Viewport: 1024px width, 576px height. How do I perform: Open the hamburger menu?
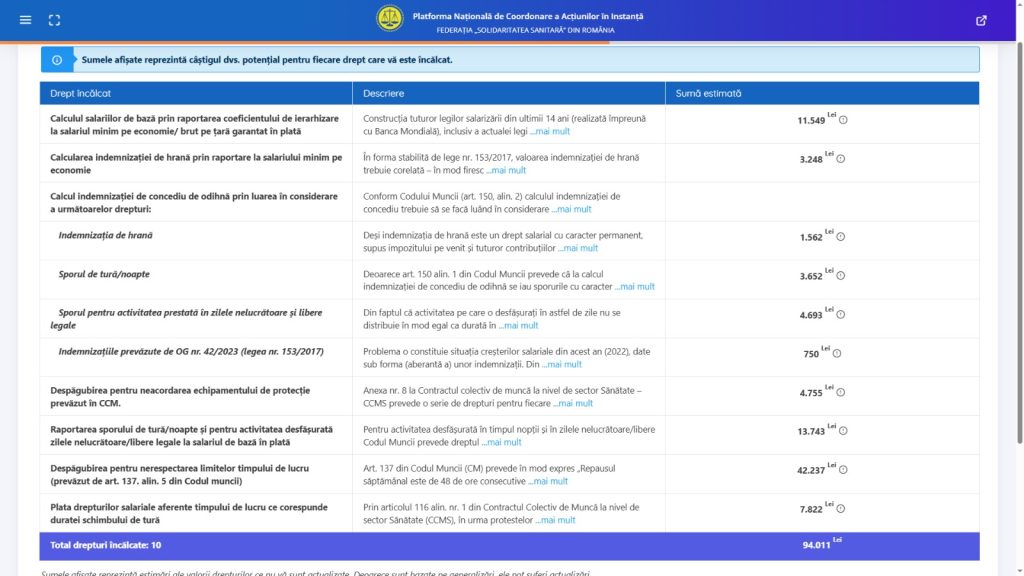pos(25,20)
